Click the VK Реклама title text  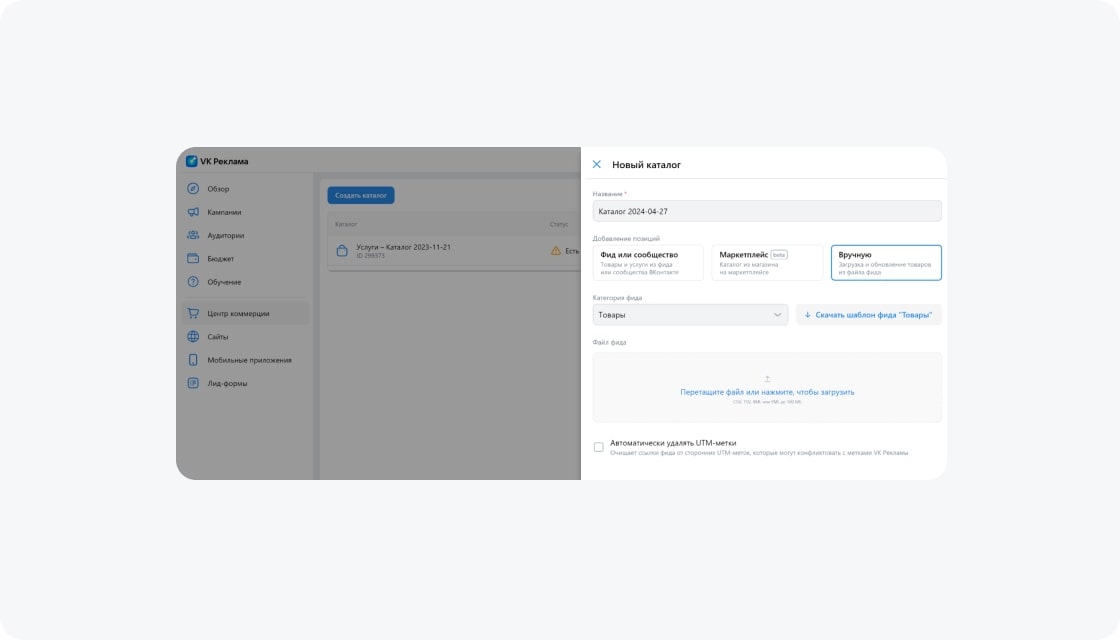[224, 161]
